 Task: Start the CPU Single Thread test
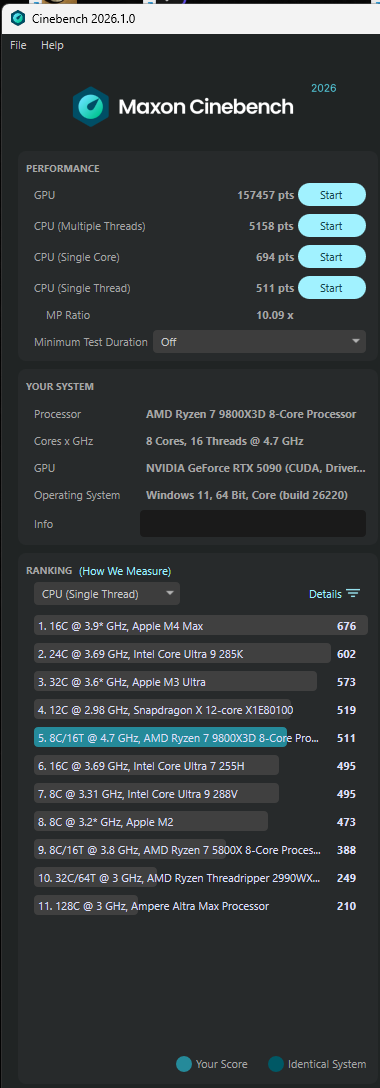pos(331,288)
